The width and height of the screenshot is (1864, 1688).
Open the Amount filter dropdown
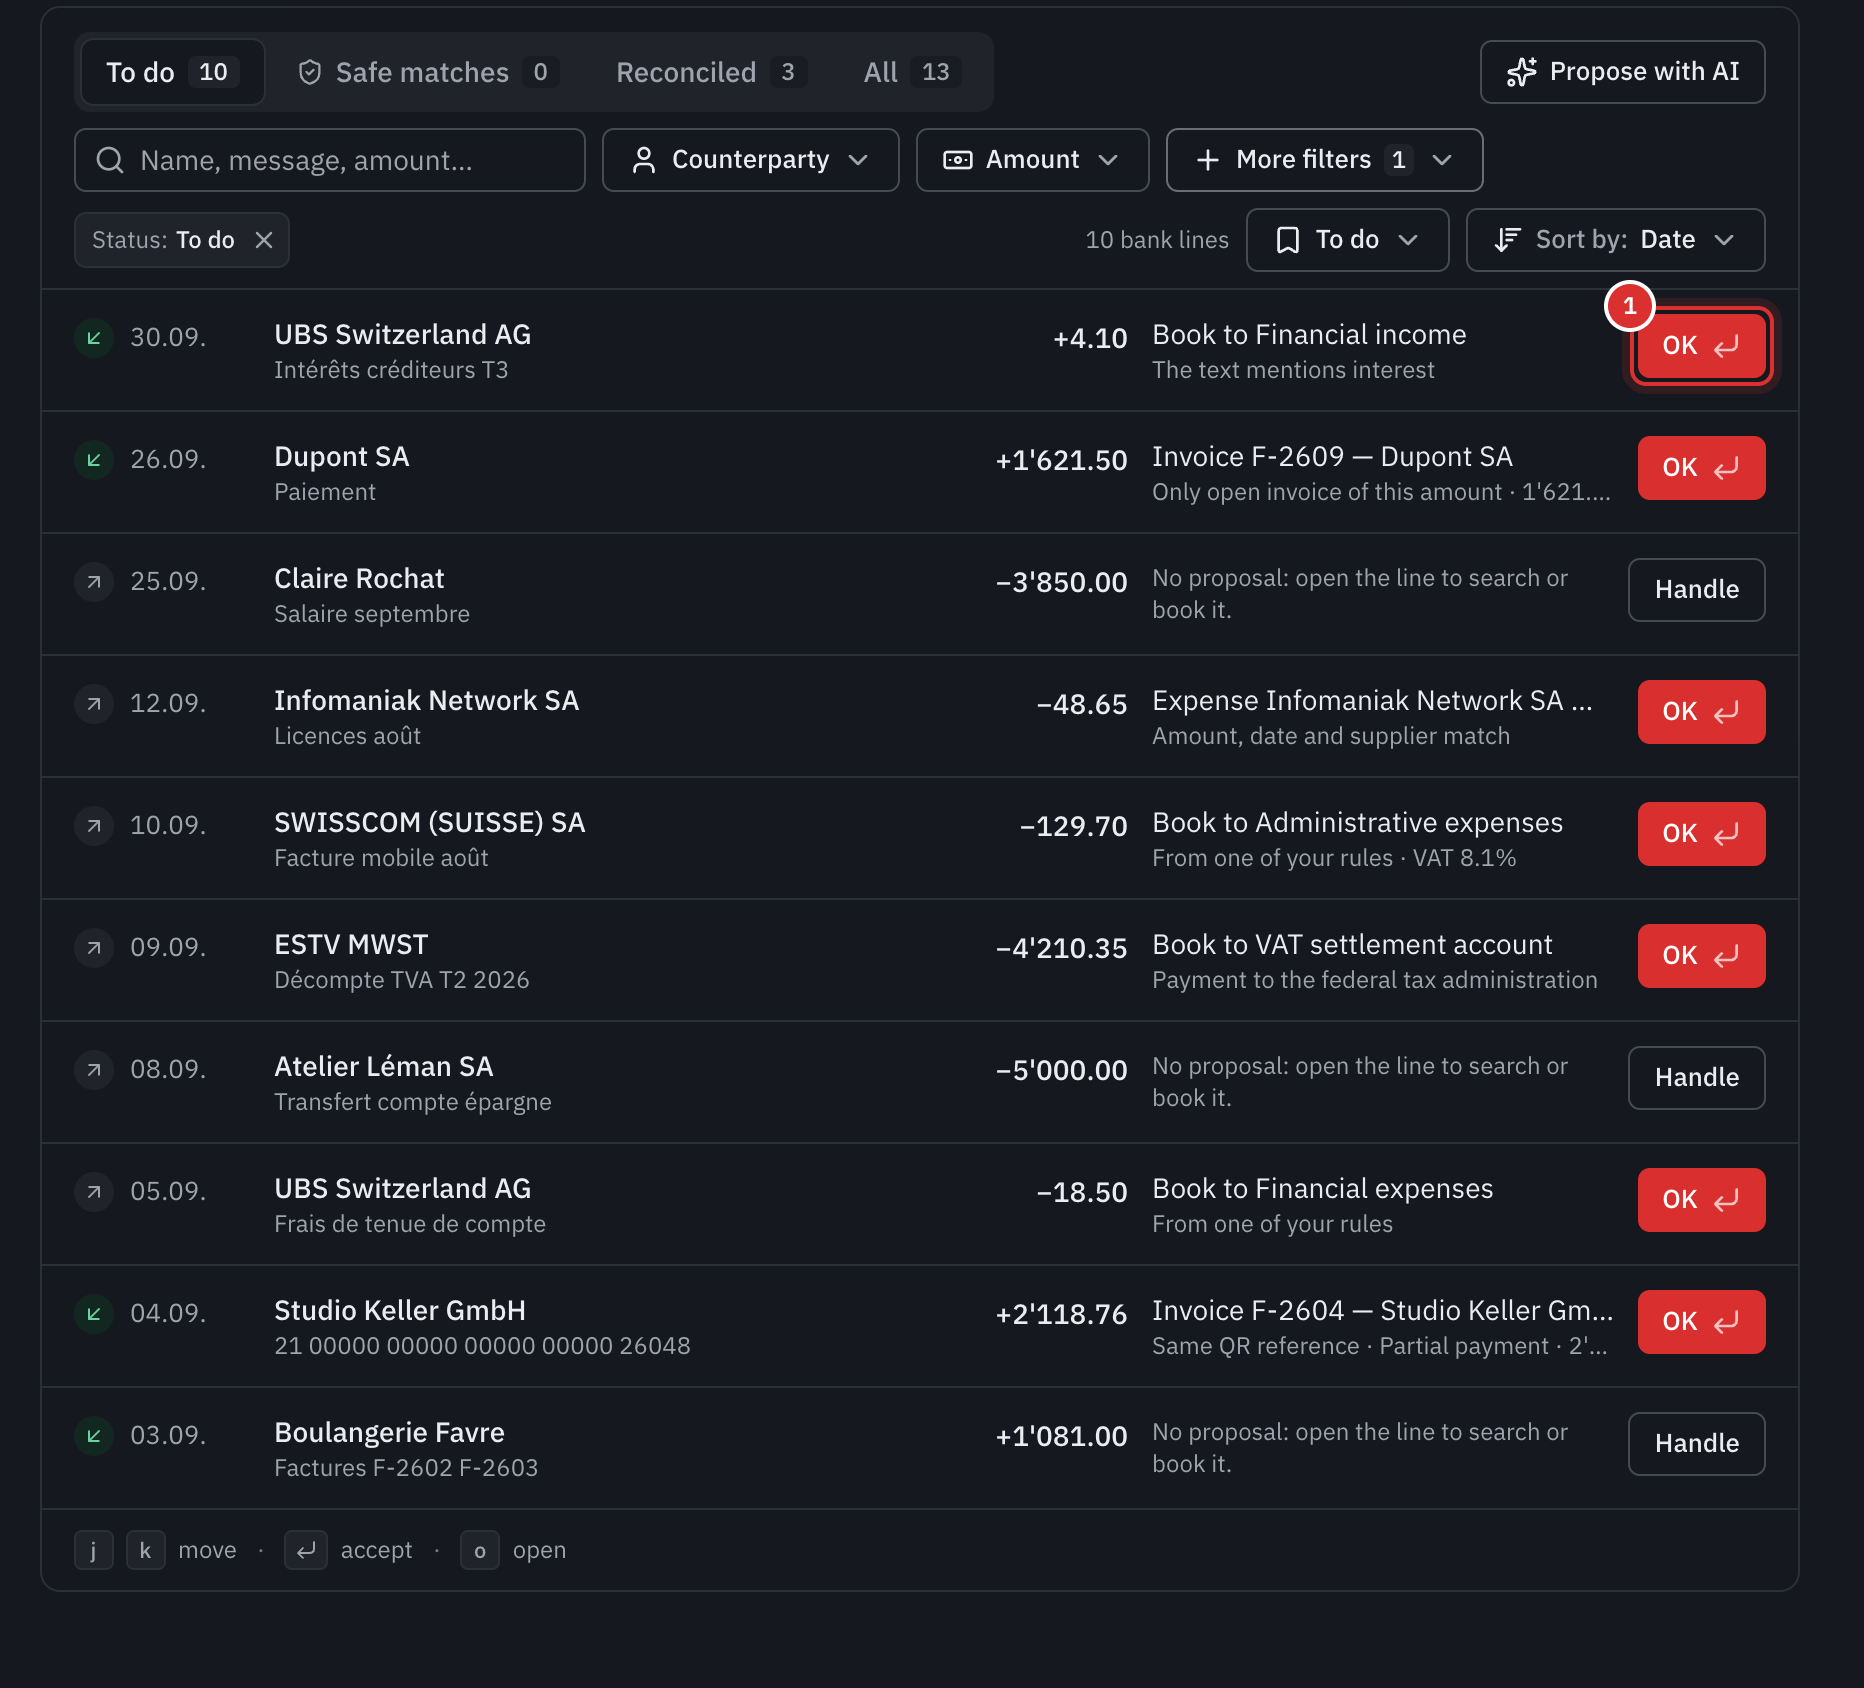tap(1032, 160)
